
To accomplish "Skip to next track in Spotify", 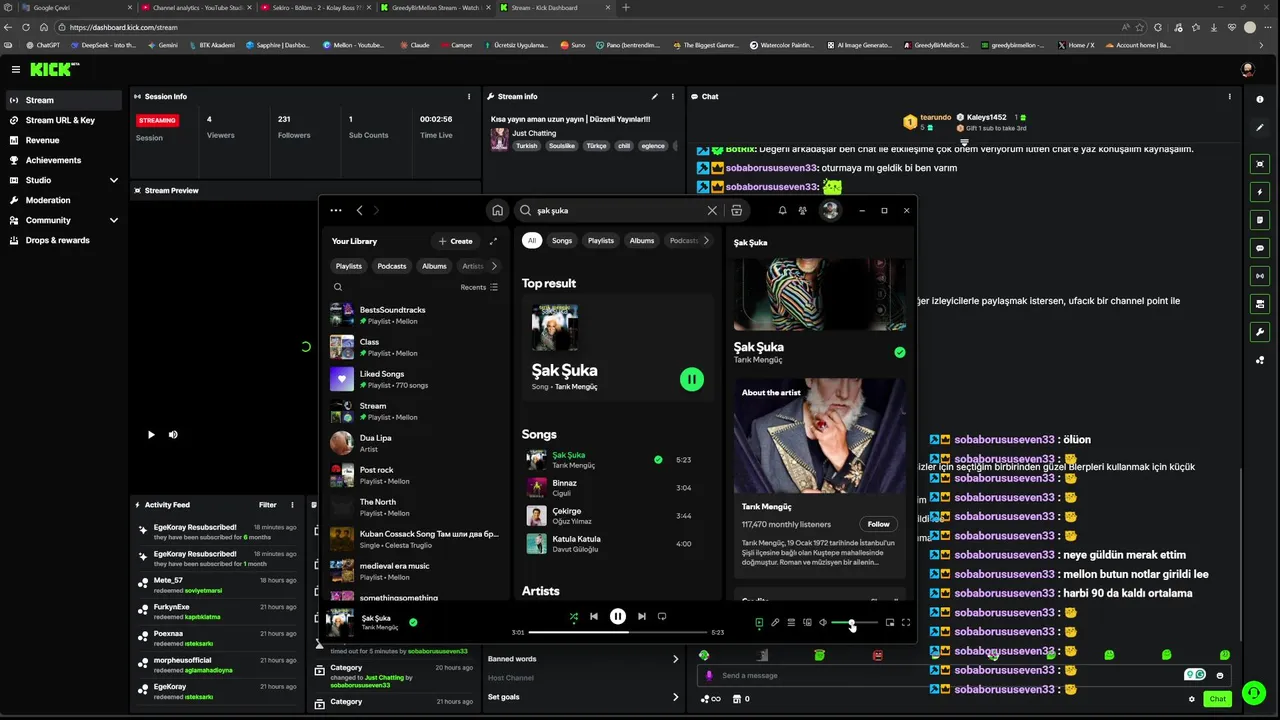I will tap(642, 616).
